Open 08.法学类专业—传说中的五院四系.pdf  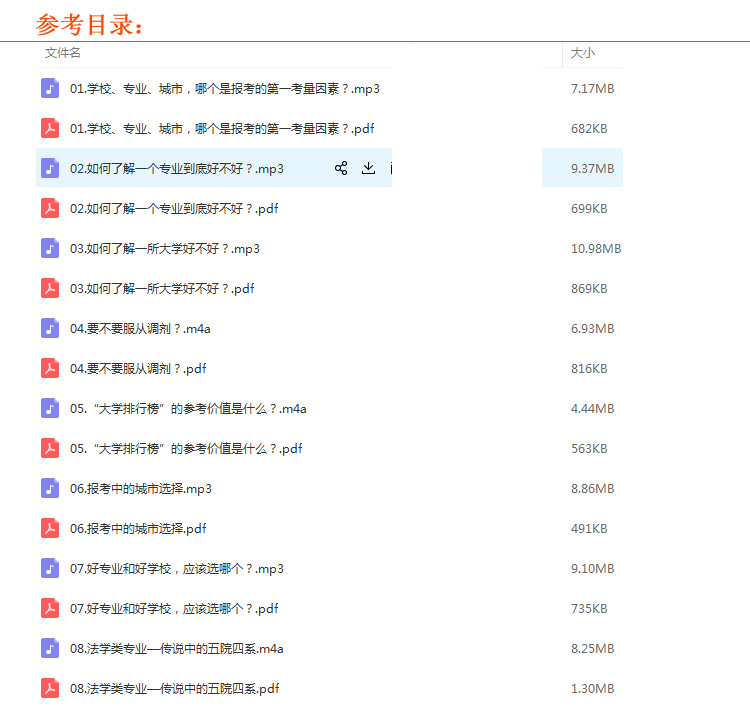click(174, 688)
